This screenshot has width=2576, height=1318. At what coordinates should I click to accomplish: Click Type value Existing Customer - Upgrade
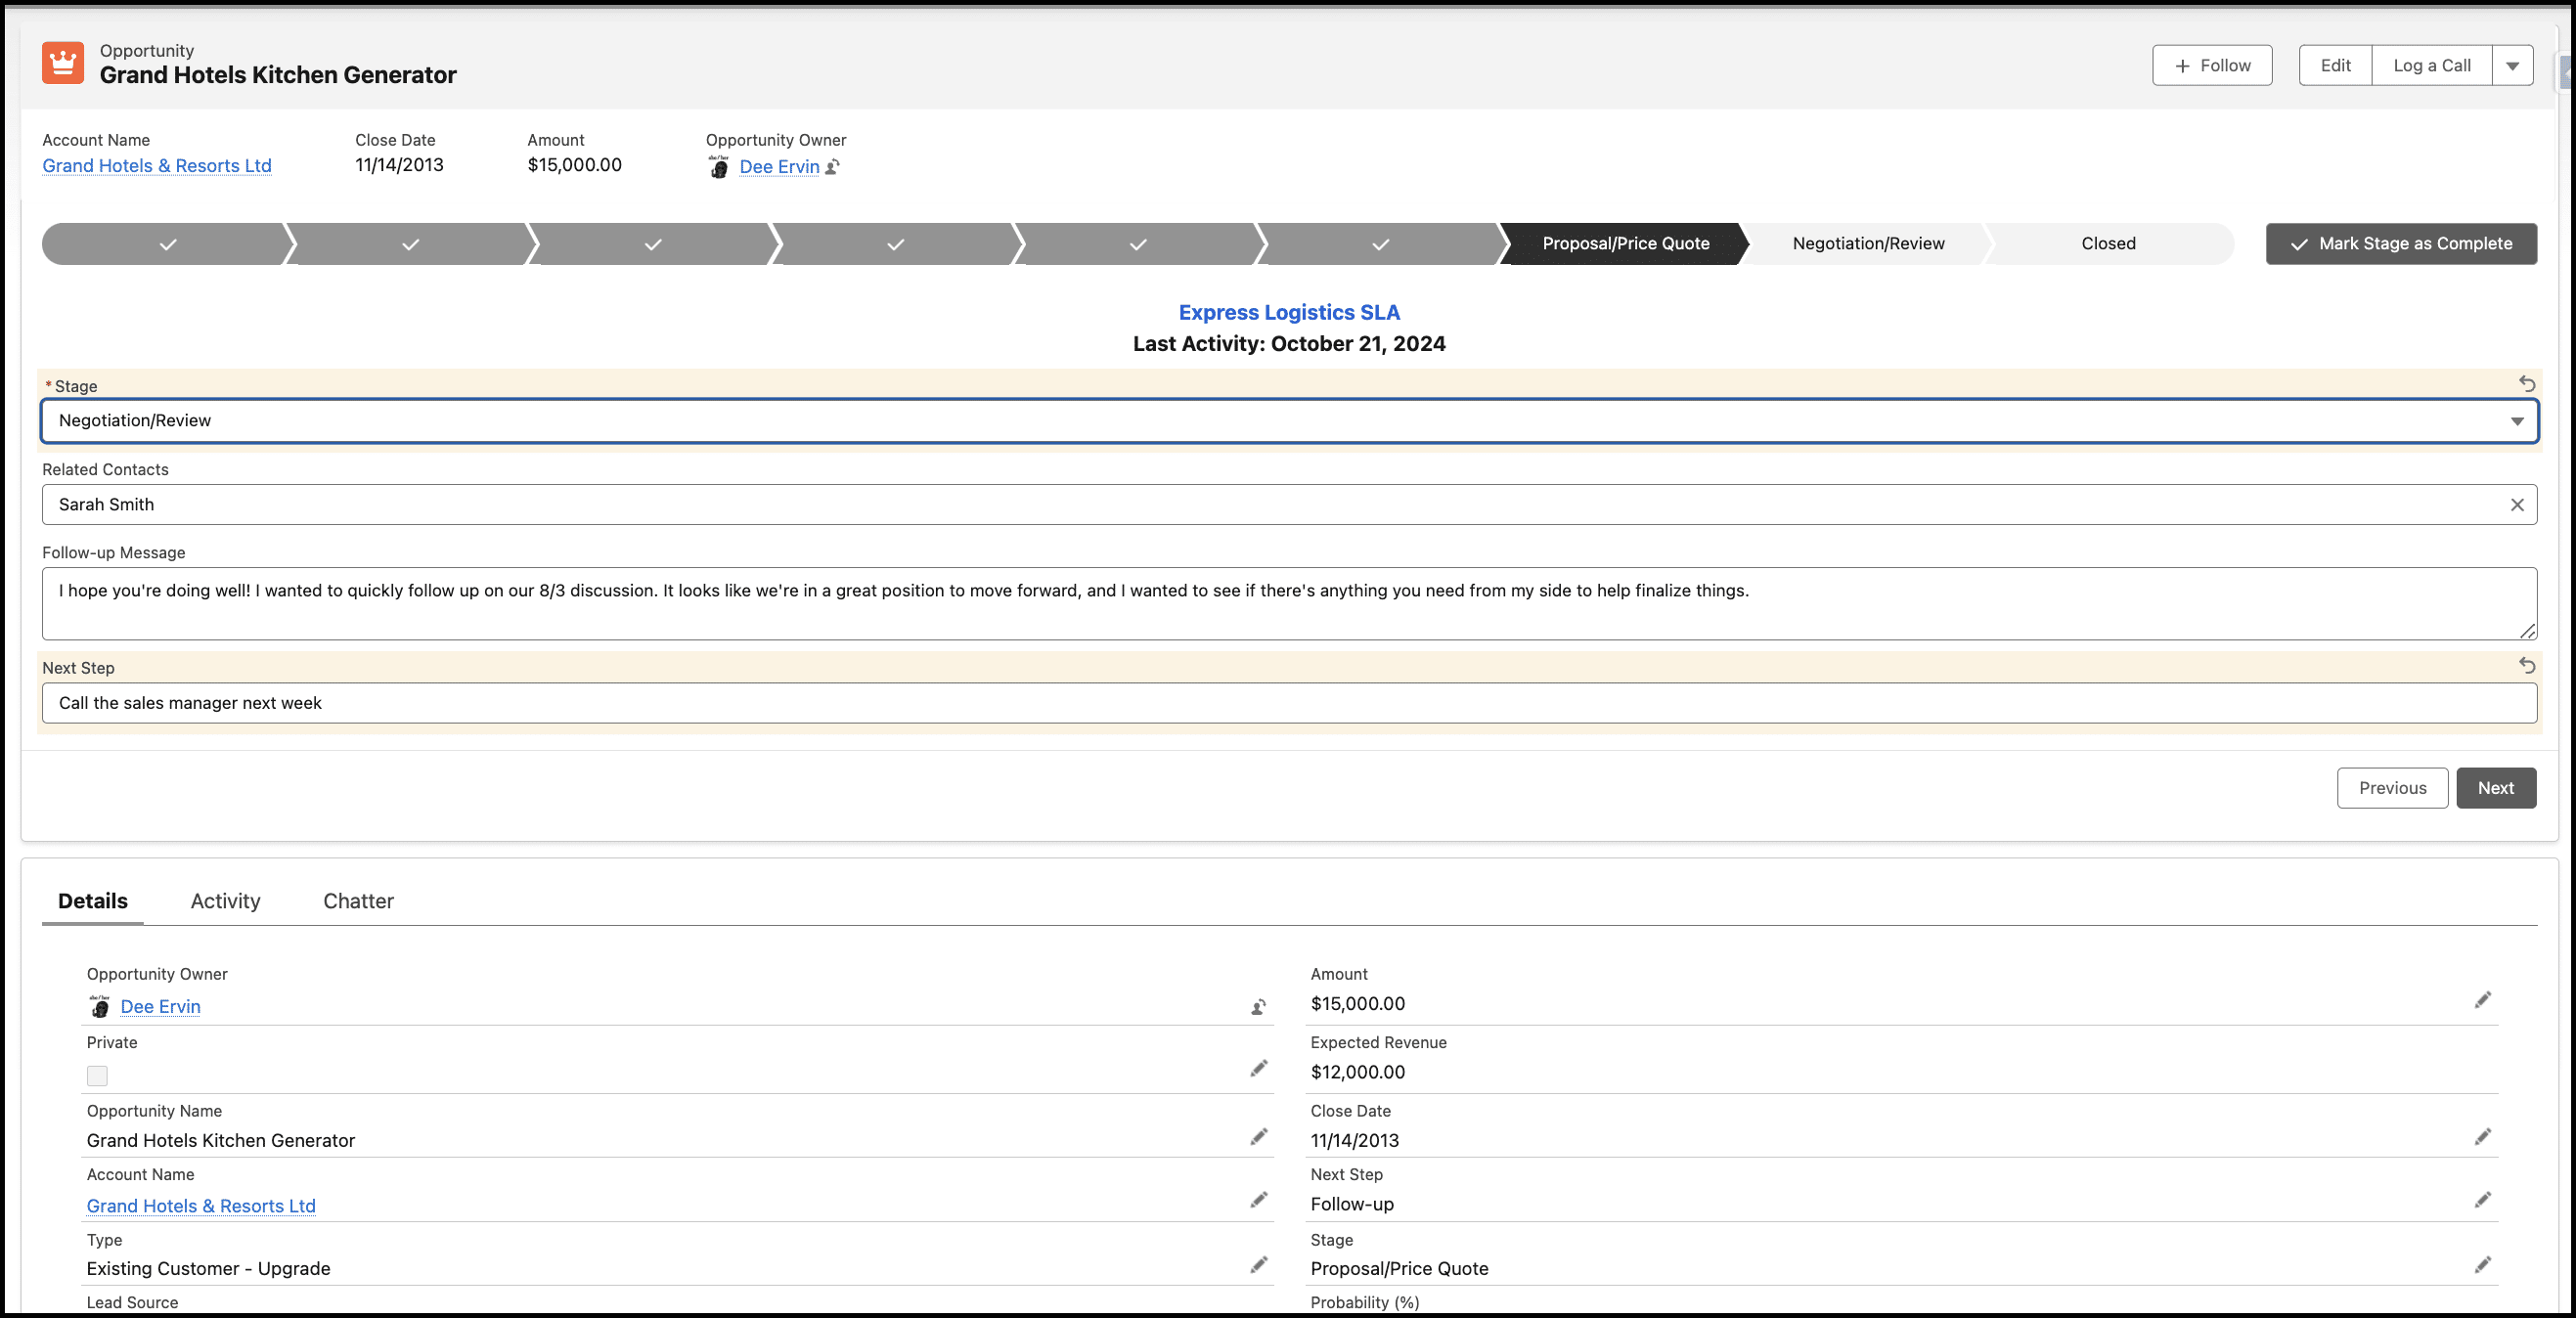[x=208, y=1269]
